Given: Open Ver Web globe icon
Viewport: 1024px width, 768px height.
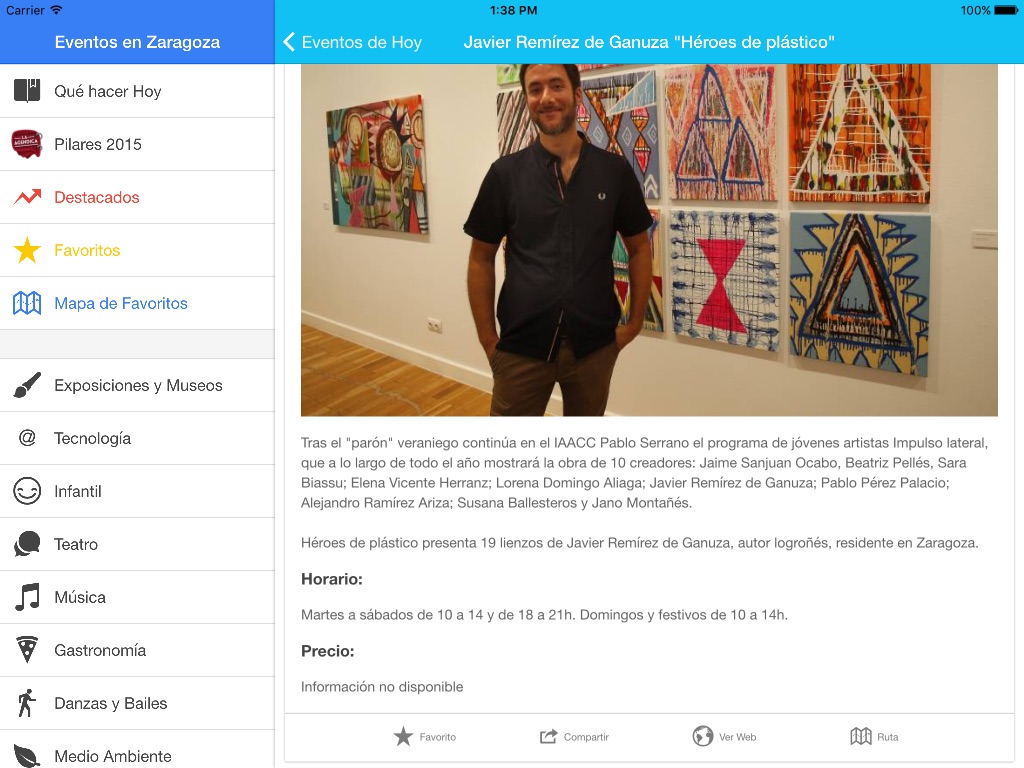Looking at the screenshot, I should tap(703, 737).
